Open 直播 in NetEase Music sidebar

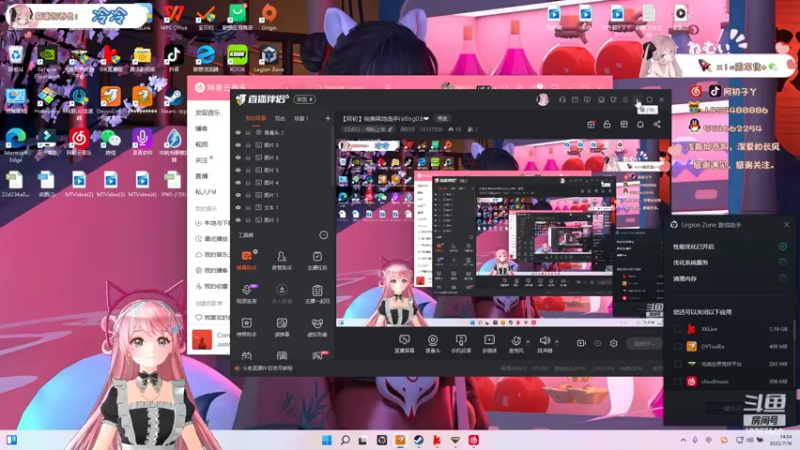(x=202, y=176)
